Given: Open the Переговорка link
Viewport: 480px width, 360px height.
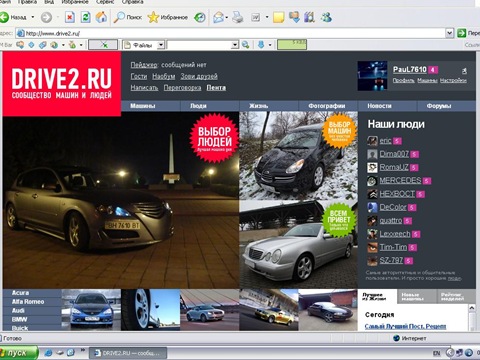Looking at the screenshot, I should [x=182, y=88].
